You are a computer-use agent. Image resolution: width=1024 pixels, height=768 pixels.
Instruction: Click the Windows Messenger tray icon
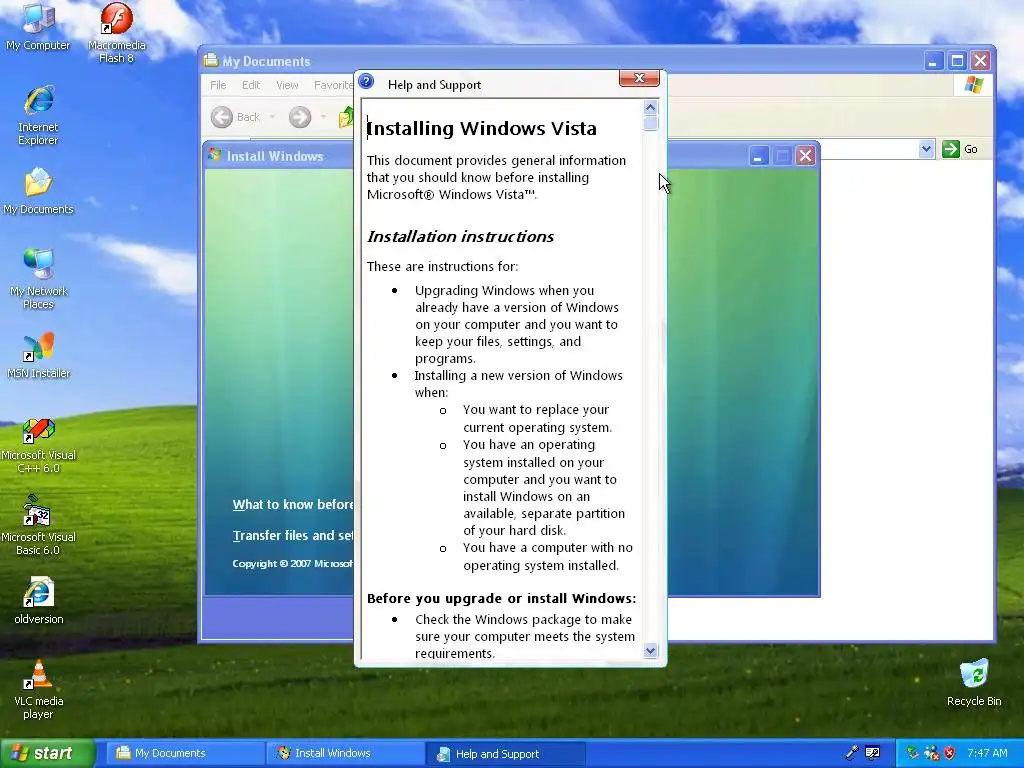coord(931,753)
